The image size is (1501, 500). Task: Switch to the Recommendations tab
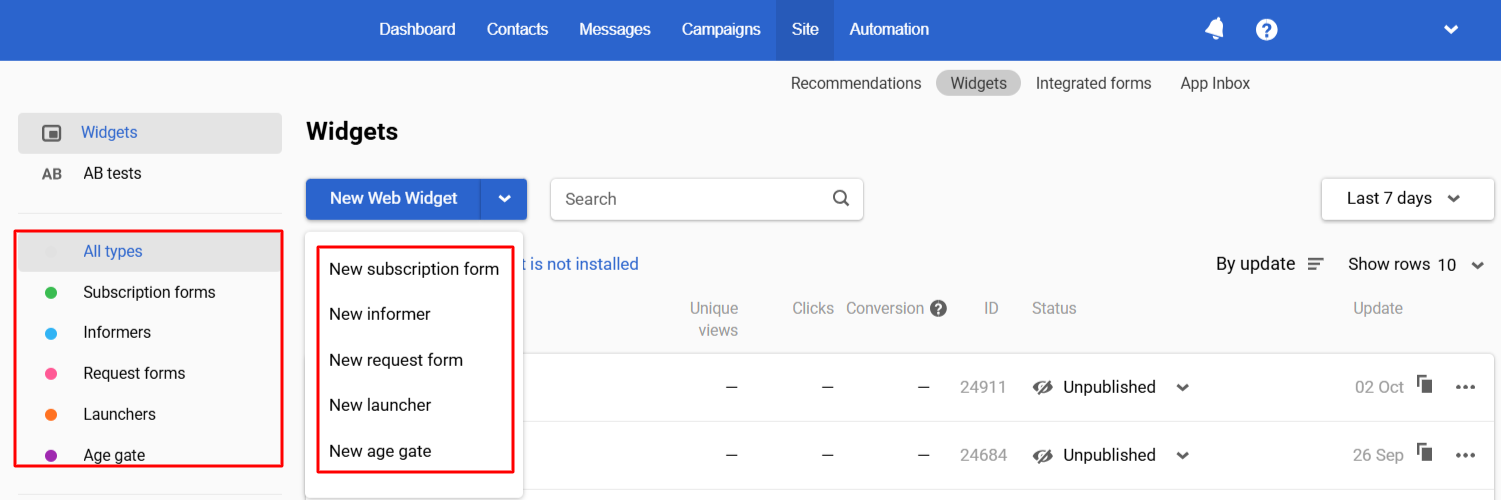[x=856, y=83]
